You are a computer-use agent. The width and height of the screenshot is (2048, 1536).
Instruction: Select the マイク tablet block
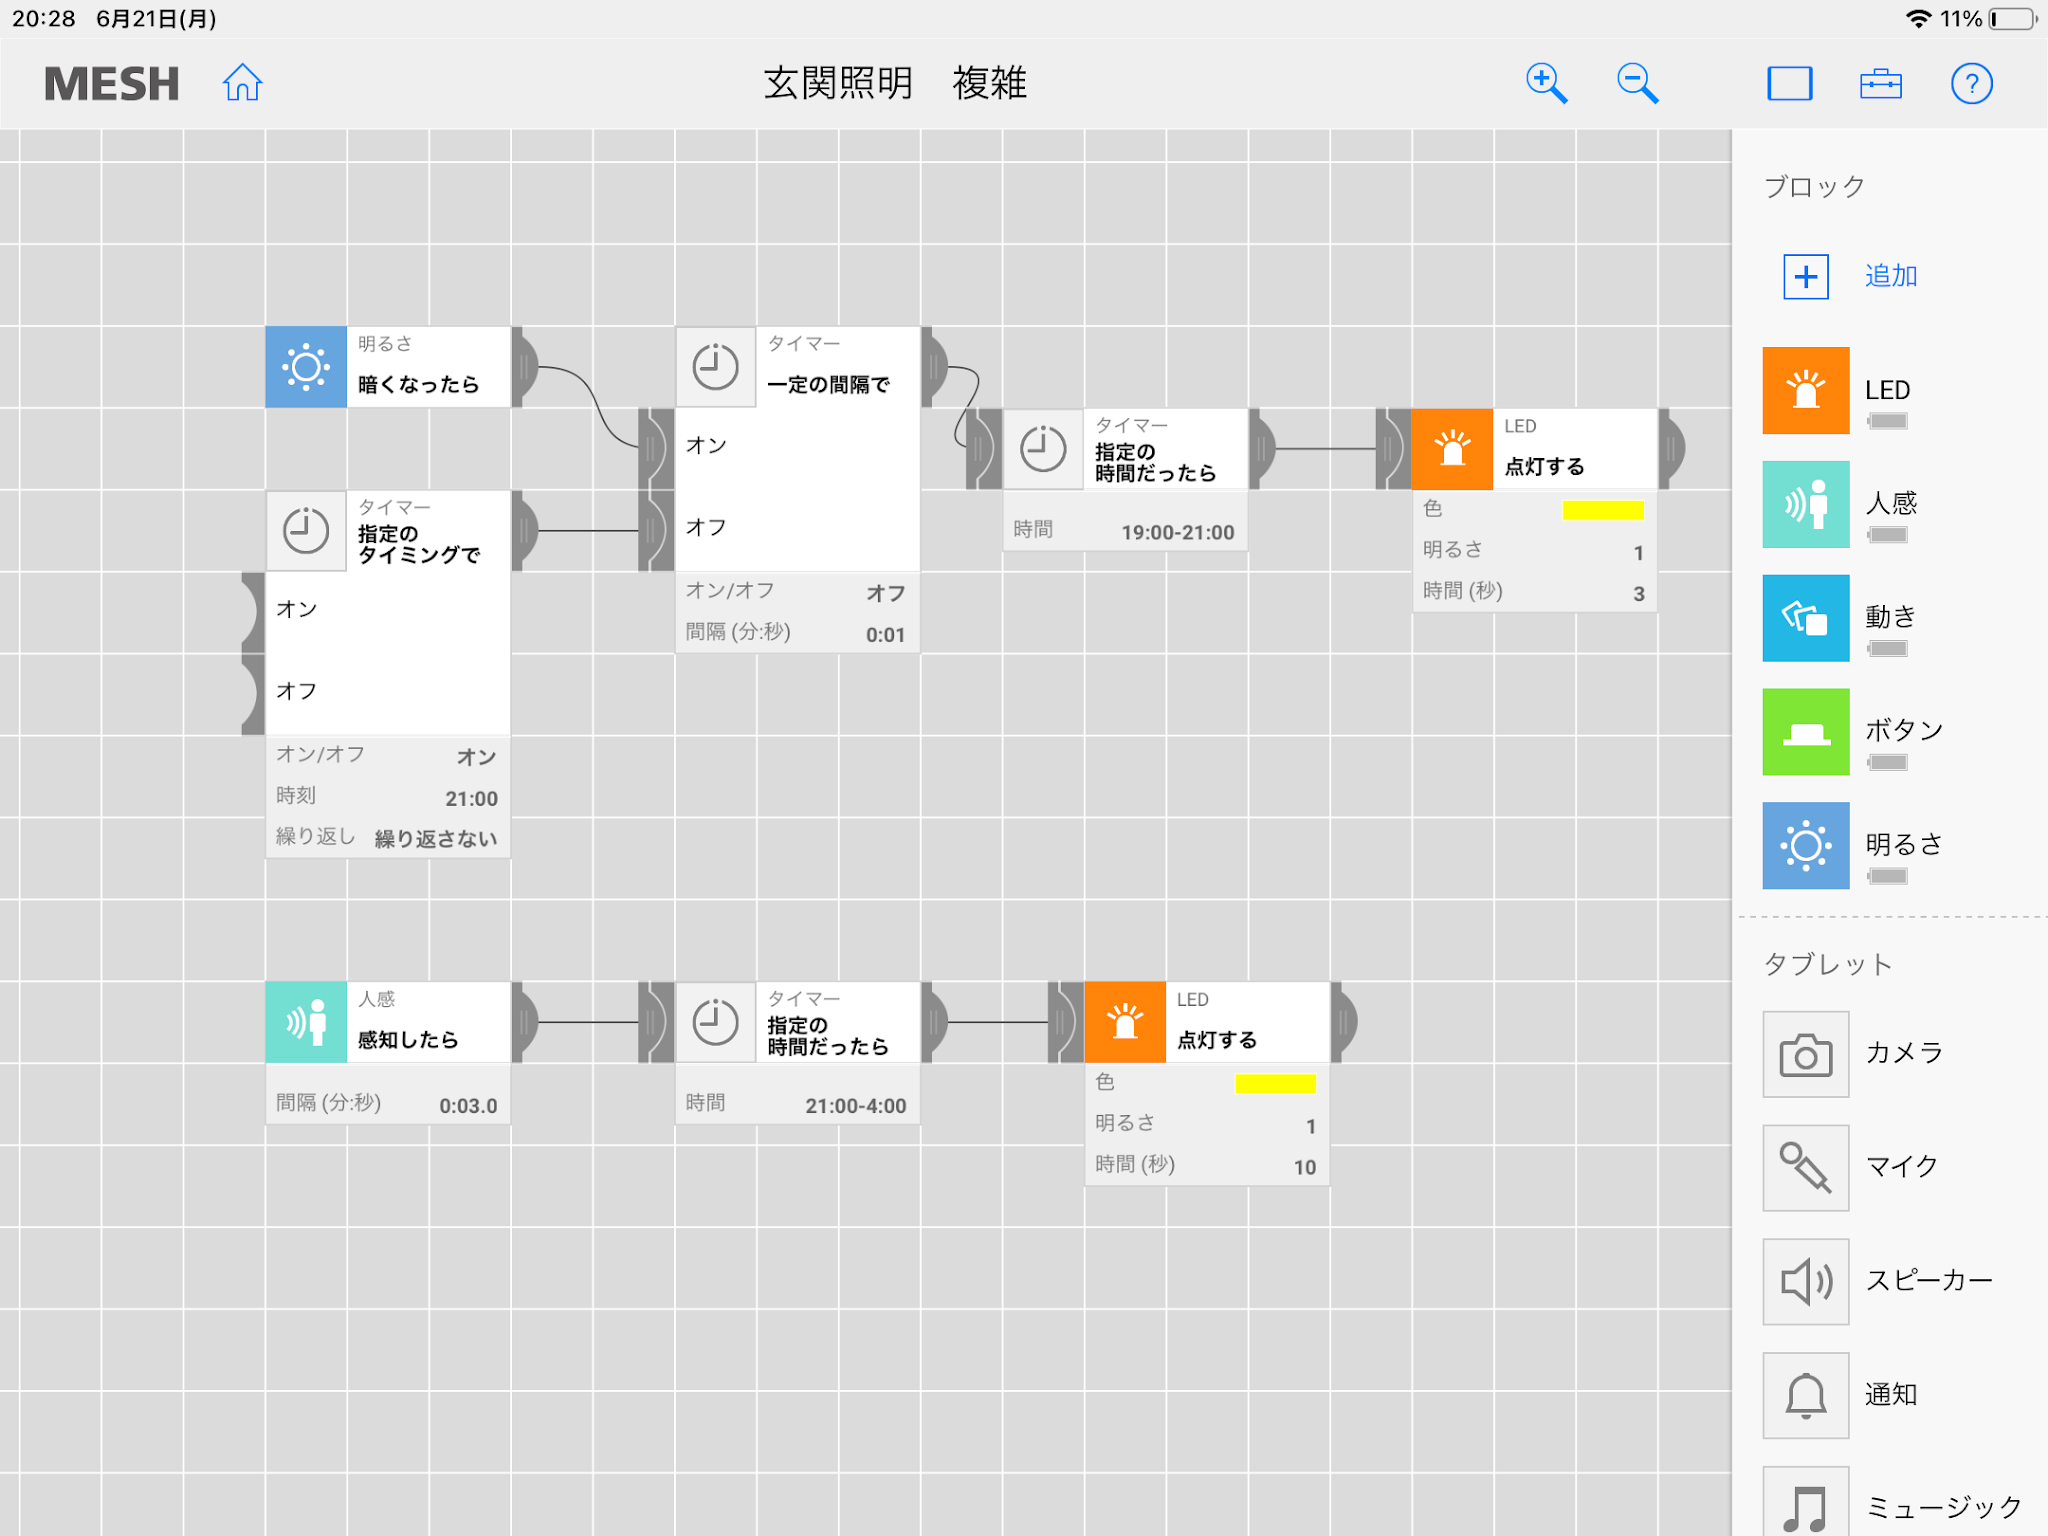(1805, 1168)
